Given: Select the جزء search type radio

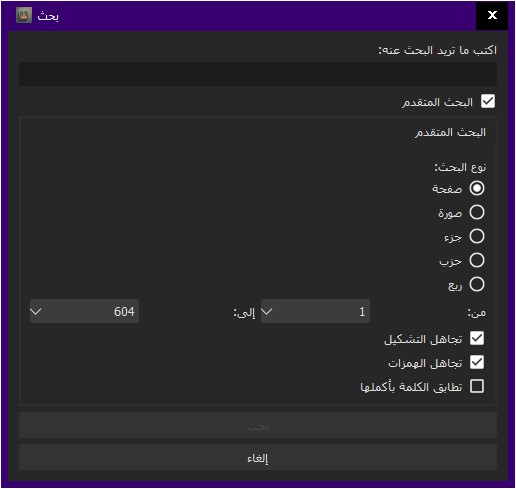Looking at the screenshot, I should (x=477, y=236).
